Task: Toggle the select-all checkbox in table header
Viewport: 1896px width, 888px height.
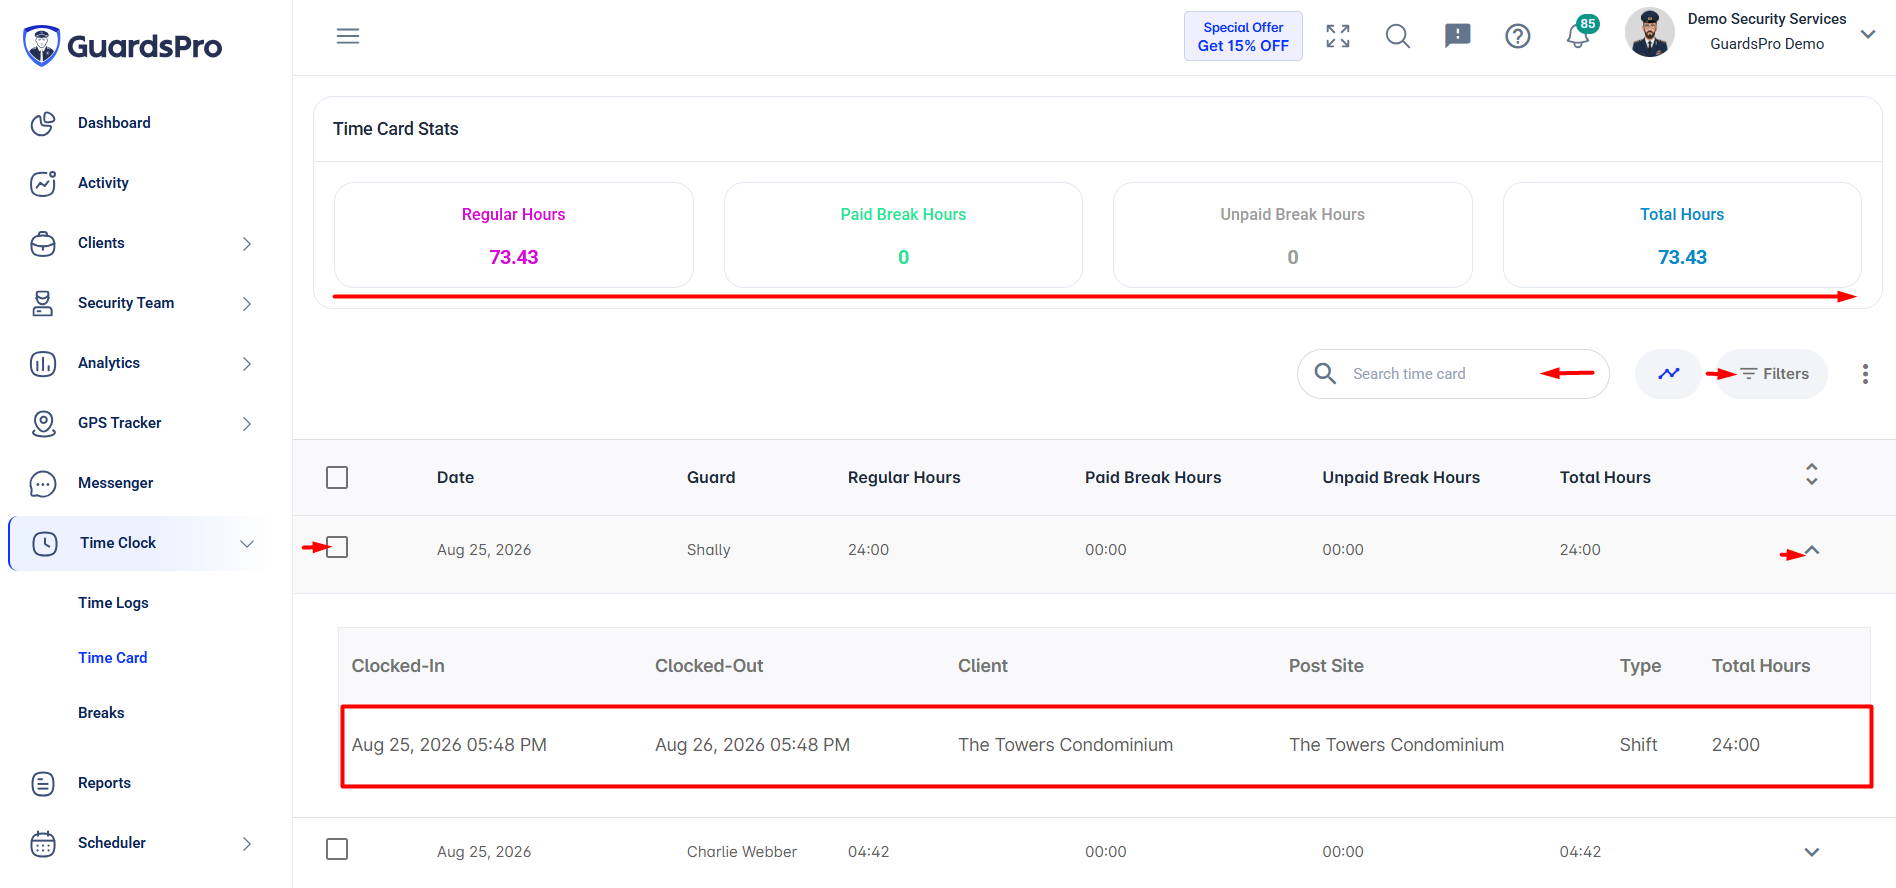Action: click(x=337, y=478)
